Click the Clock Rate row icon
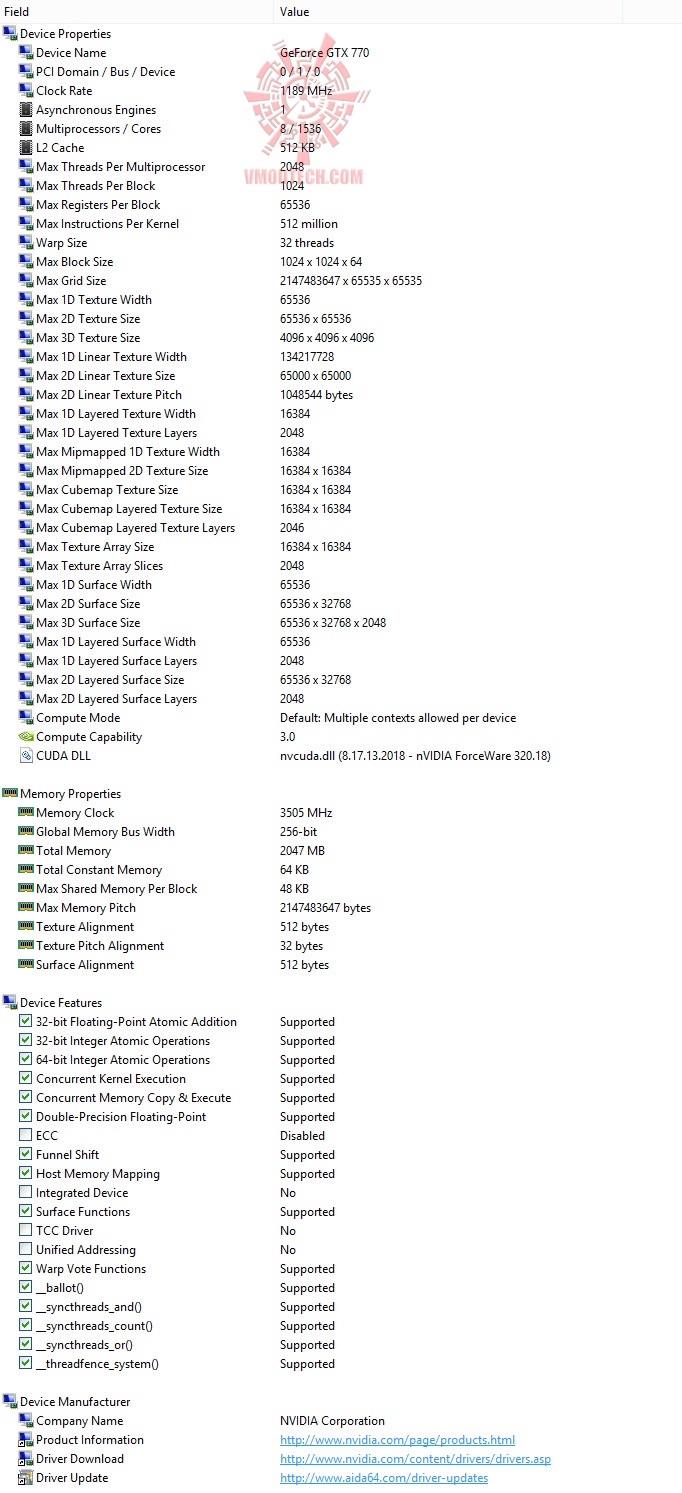Viewport: 682px width, 1493px height. (26, 91)
